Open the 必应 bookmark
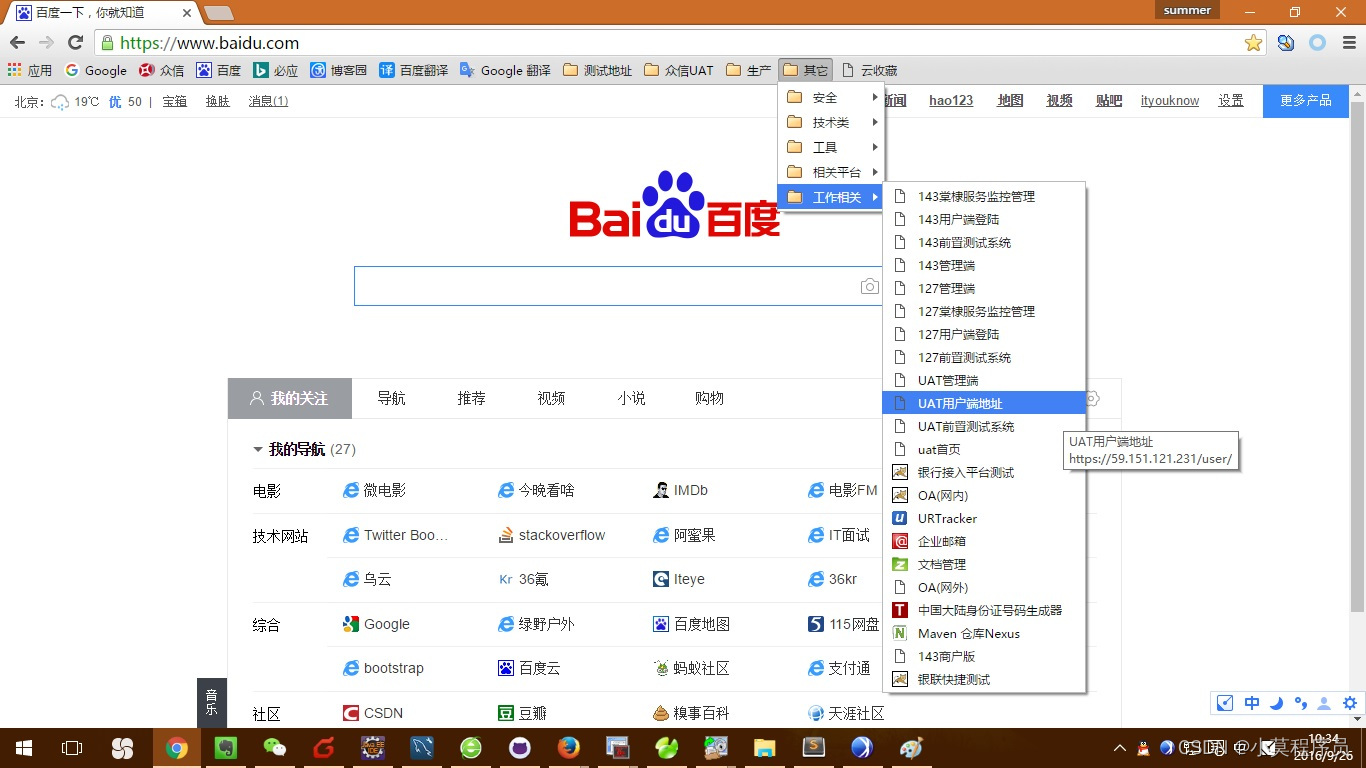This screenshot has width=1366, height=768. click(x=276, y=70)
